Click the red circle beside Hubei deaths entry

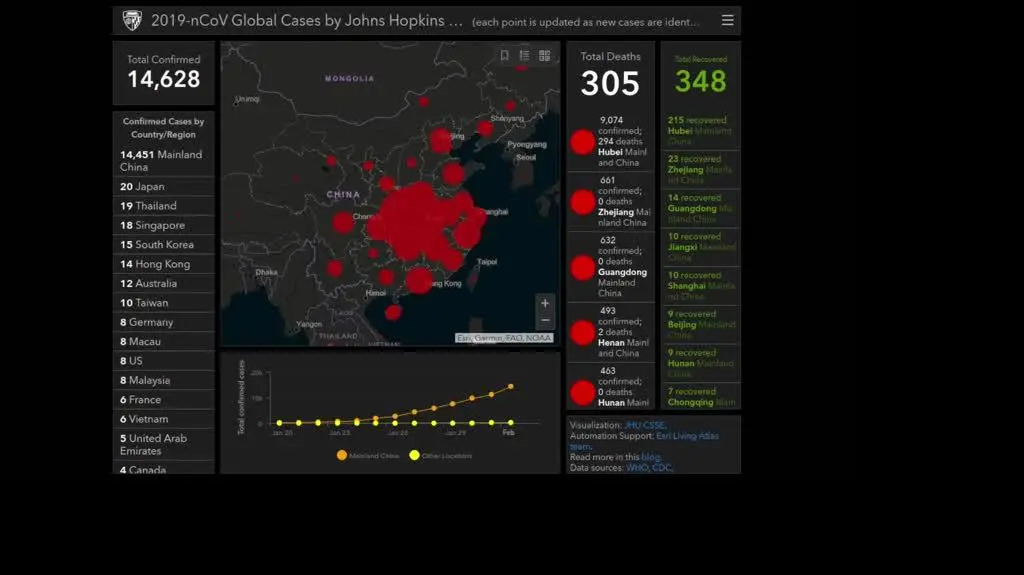(582, 142)
